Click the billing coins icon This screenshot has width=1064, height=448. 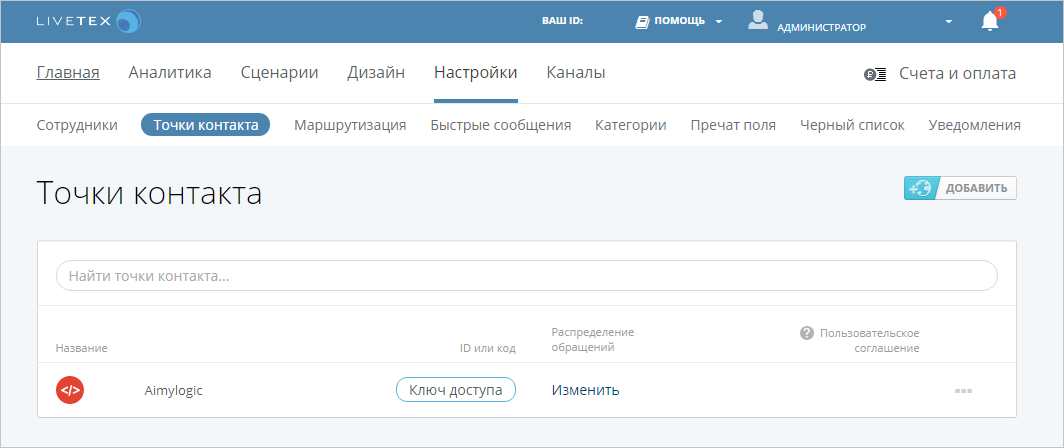click(876, 74)
